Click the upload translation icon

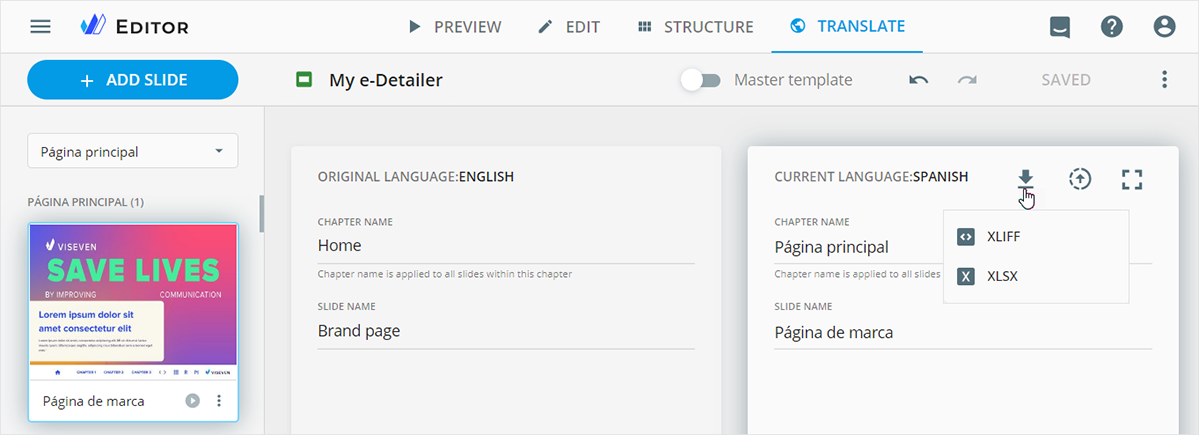click(x=1079, y=178)
